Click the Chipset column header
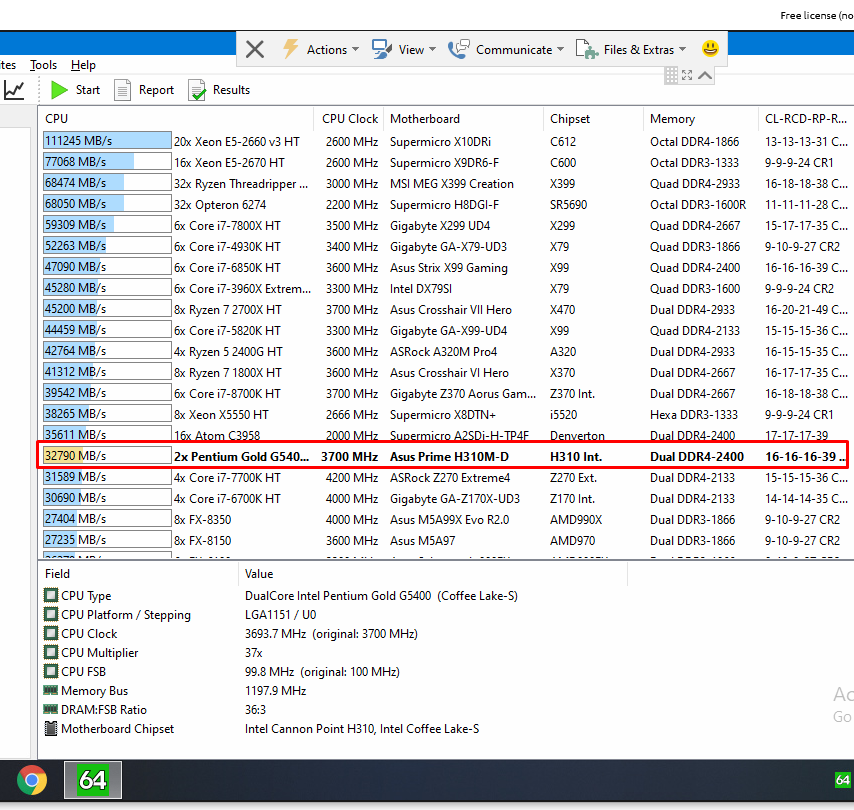 594,119
